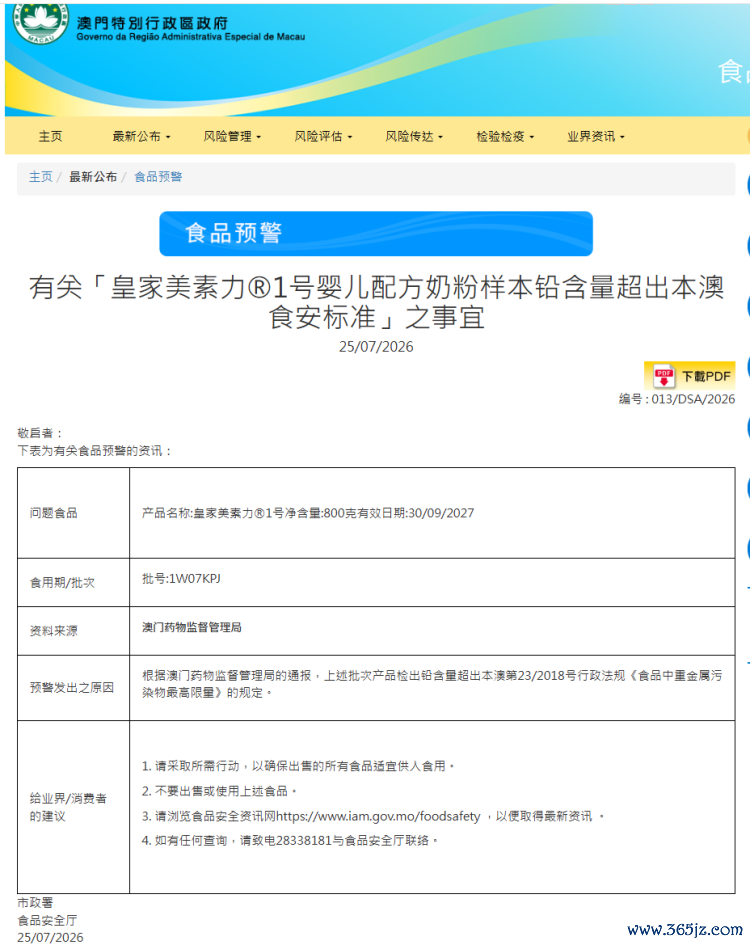Click the publish date under the title

point(376,347)
